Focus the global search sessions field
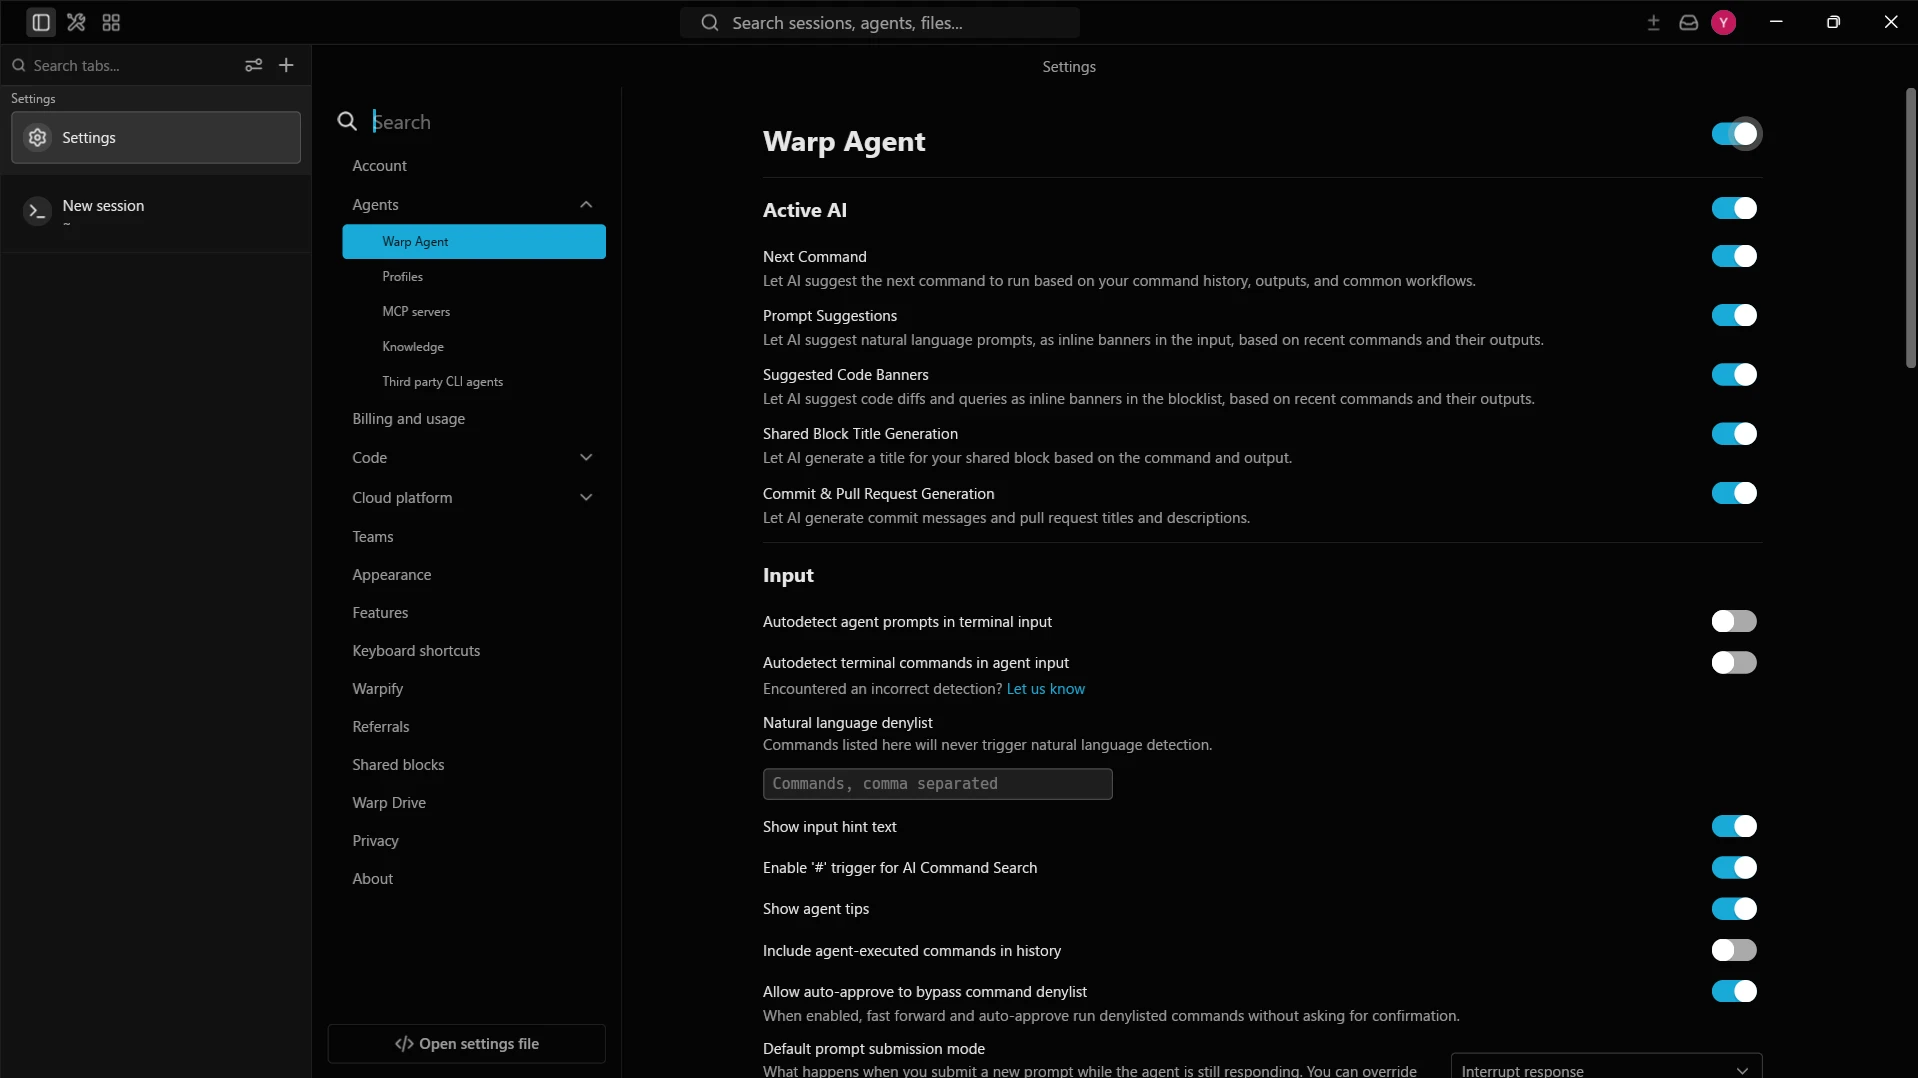1918x1078 pixels. tap(879, 23)
